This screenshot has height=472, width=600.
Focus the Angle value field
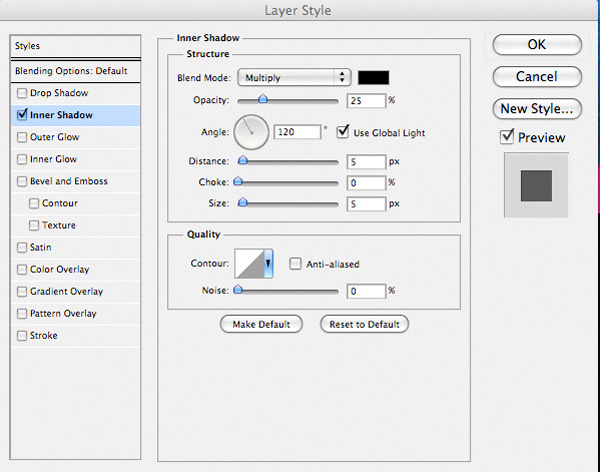coord(297,132)
